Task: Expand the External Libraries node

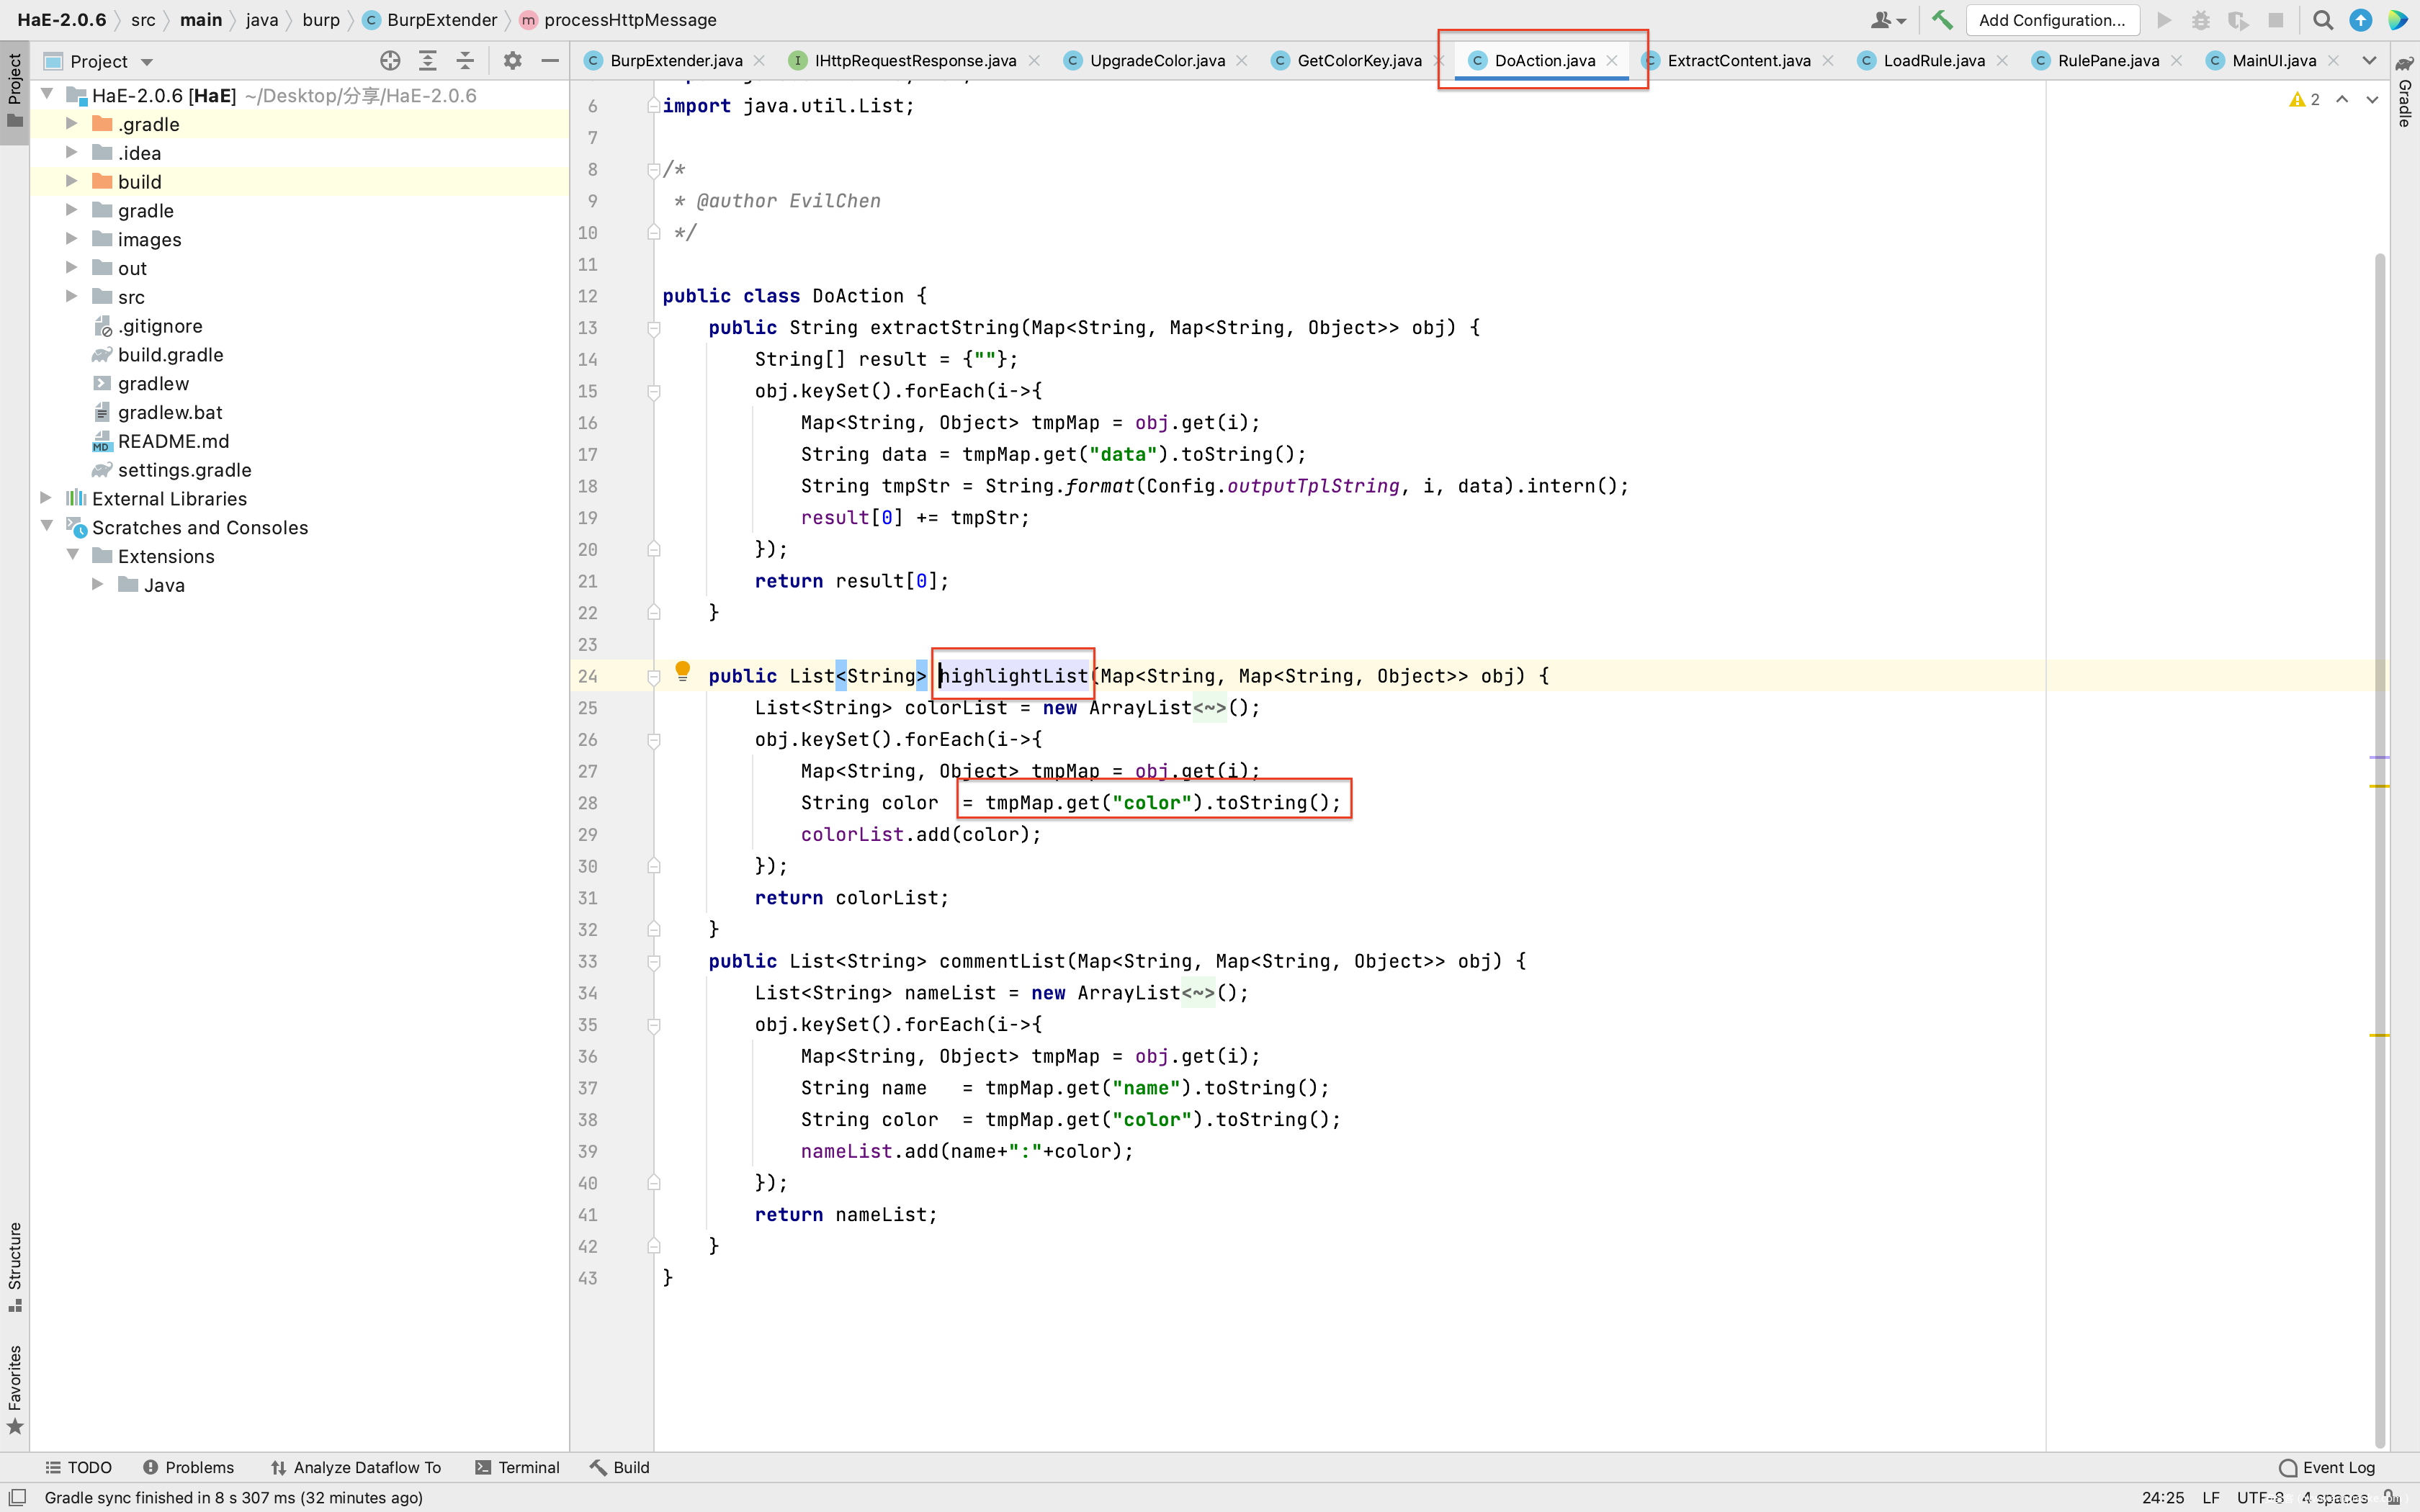Action: (46, 498)
